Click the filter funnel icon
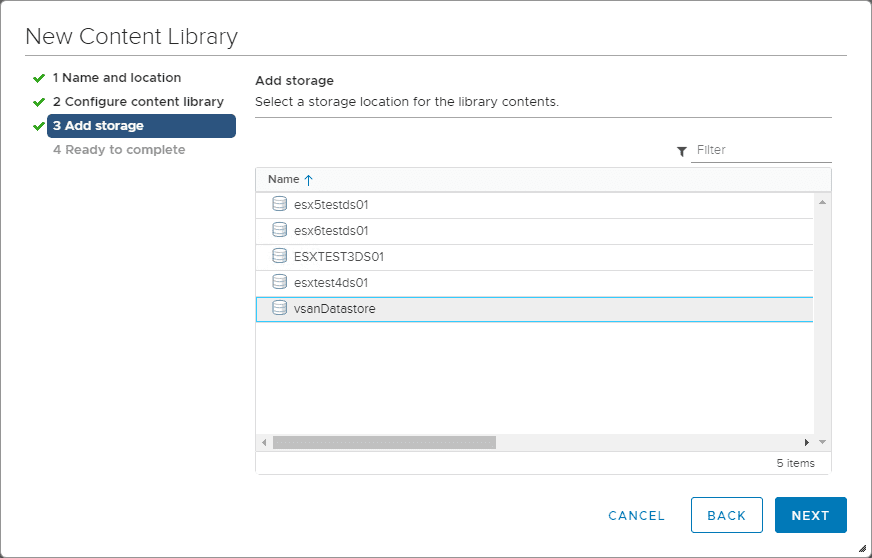 pyautogui.click(x=682, y=151)
